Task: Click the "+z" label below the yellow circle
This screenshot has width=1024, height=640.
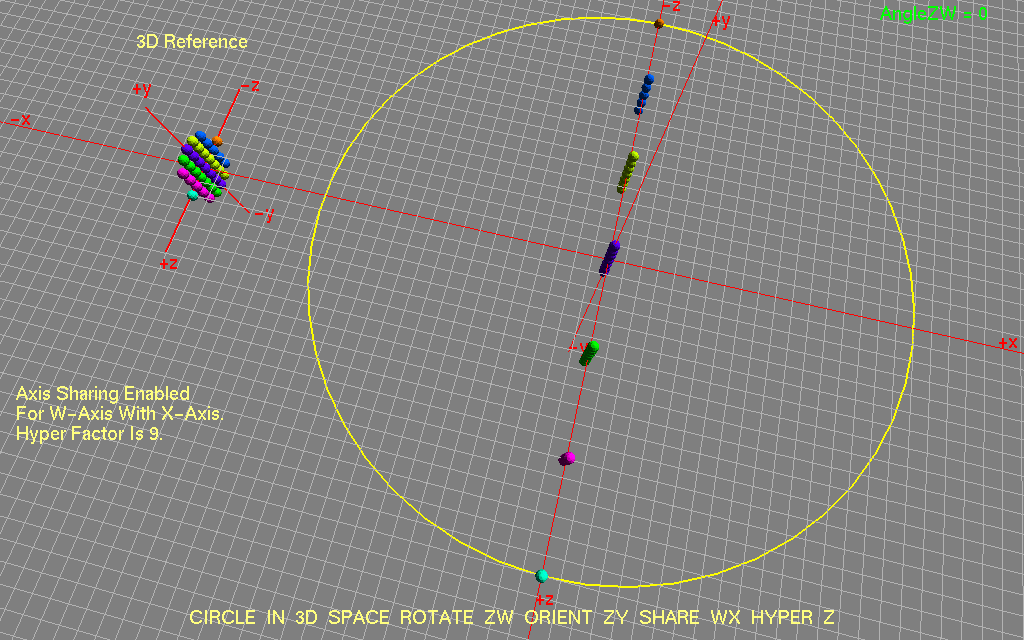Action: (x=545, y=600)
